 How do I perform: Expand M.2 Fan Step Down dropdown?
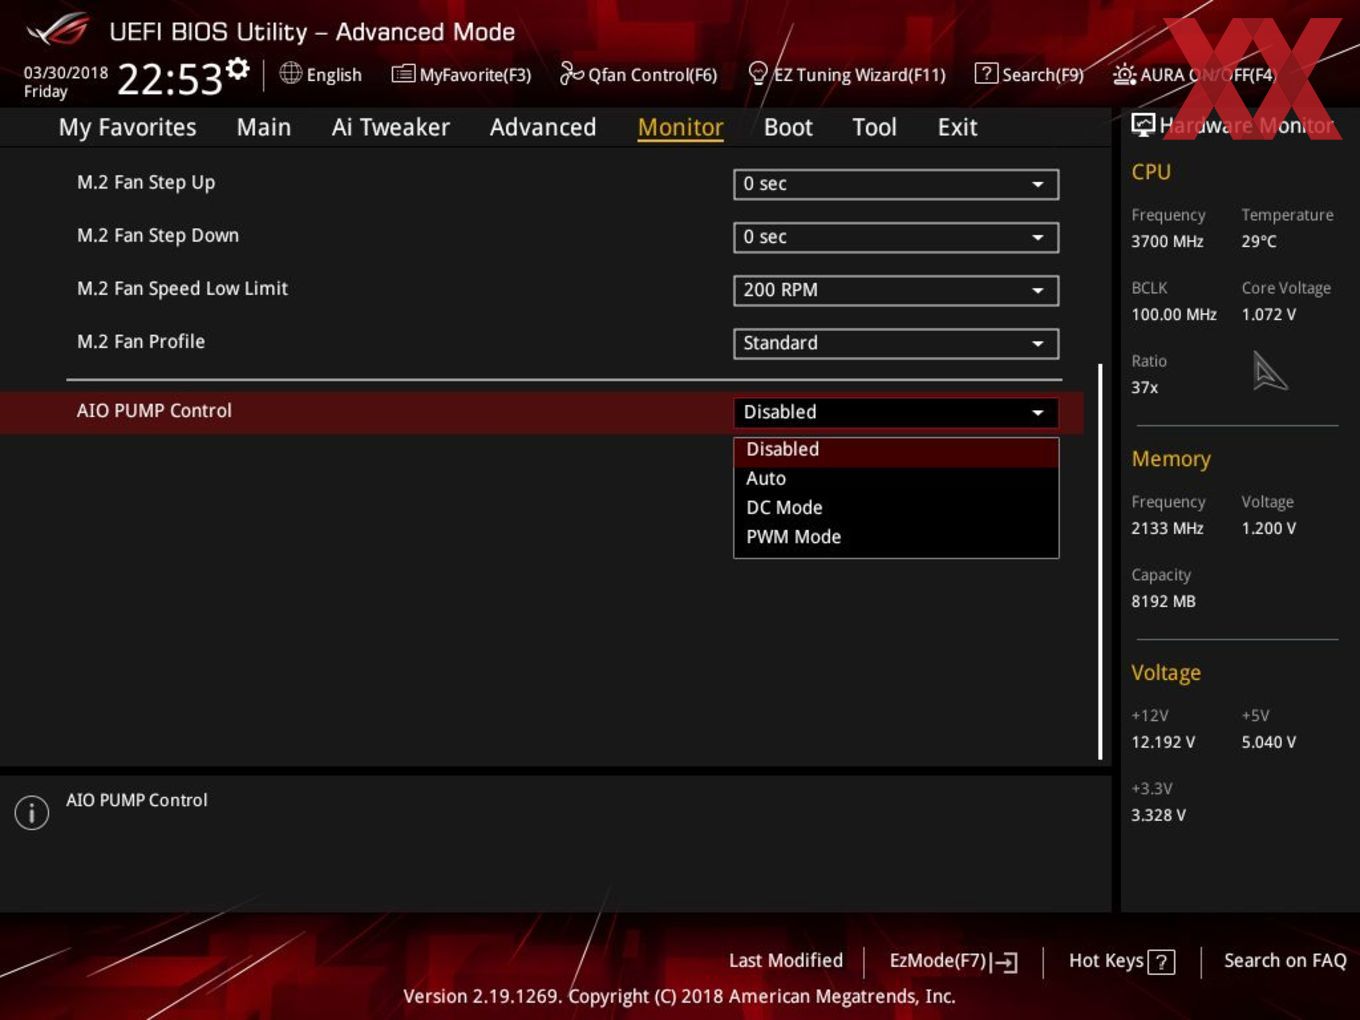pos(896,237)
